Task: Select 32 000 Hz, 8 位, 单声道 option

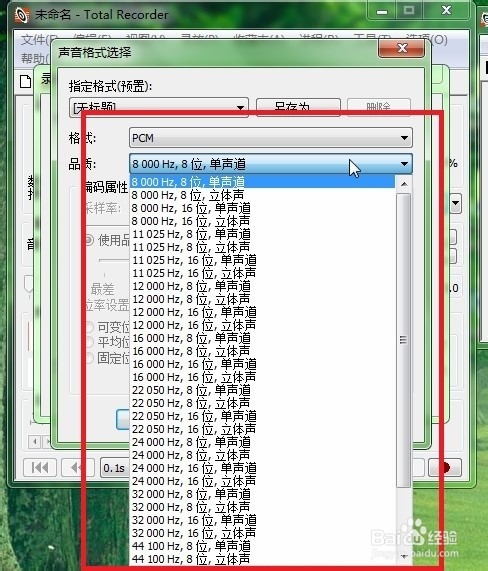Action: [x=262, y=493]
